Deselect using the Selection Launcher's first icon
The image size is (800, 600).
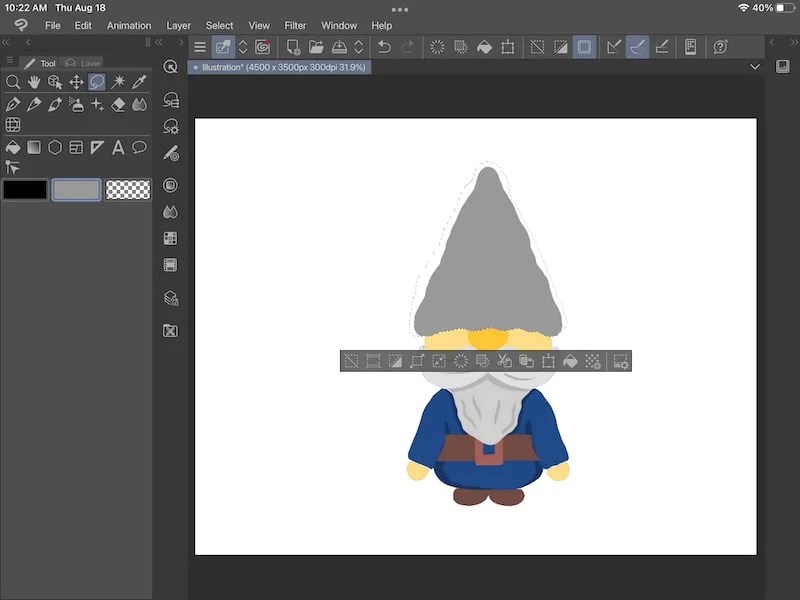pos(351,362)
